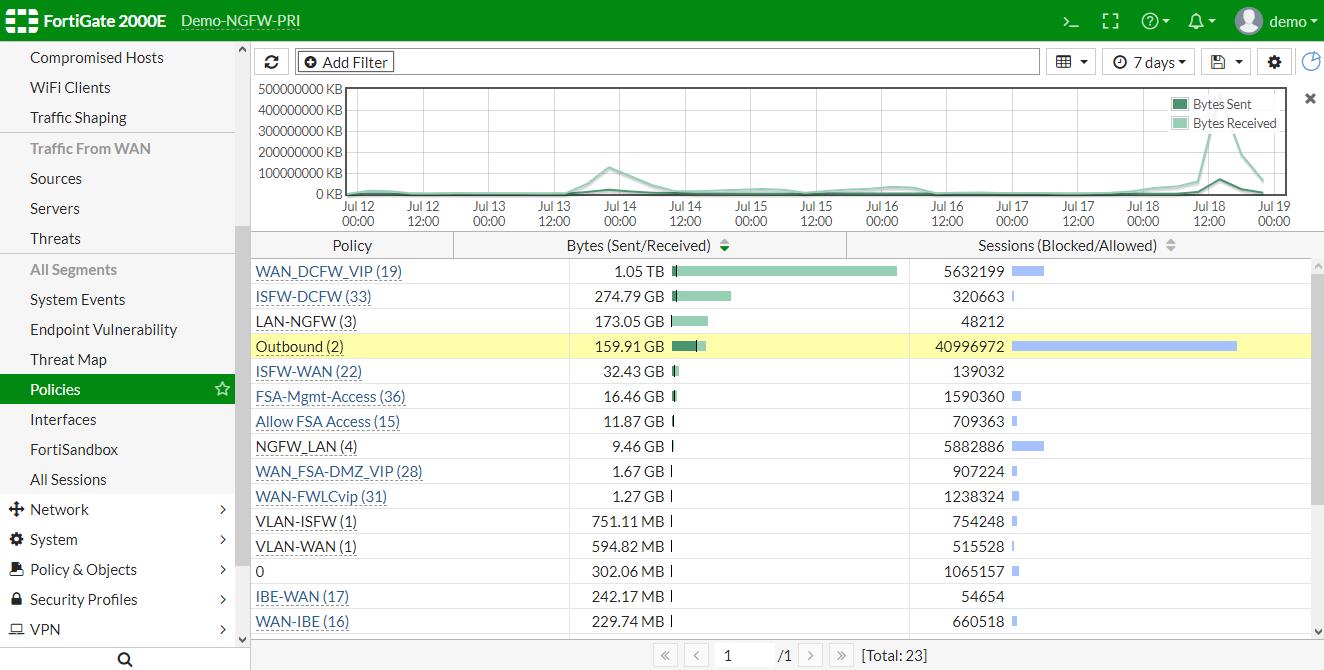This screenshot has height=670, width=1324.
Task: Select VLAN-WAN (1) row text
Action: pyautogui.click(x=306, y=546)
